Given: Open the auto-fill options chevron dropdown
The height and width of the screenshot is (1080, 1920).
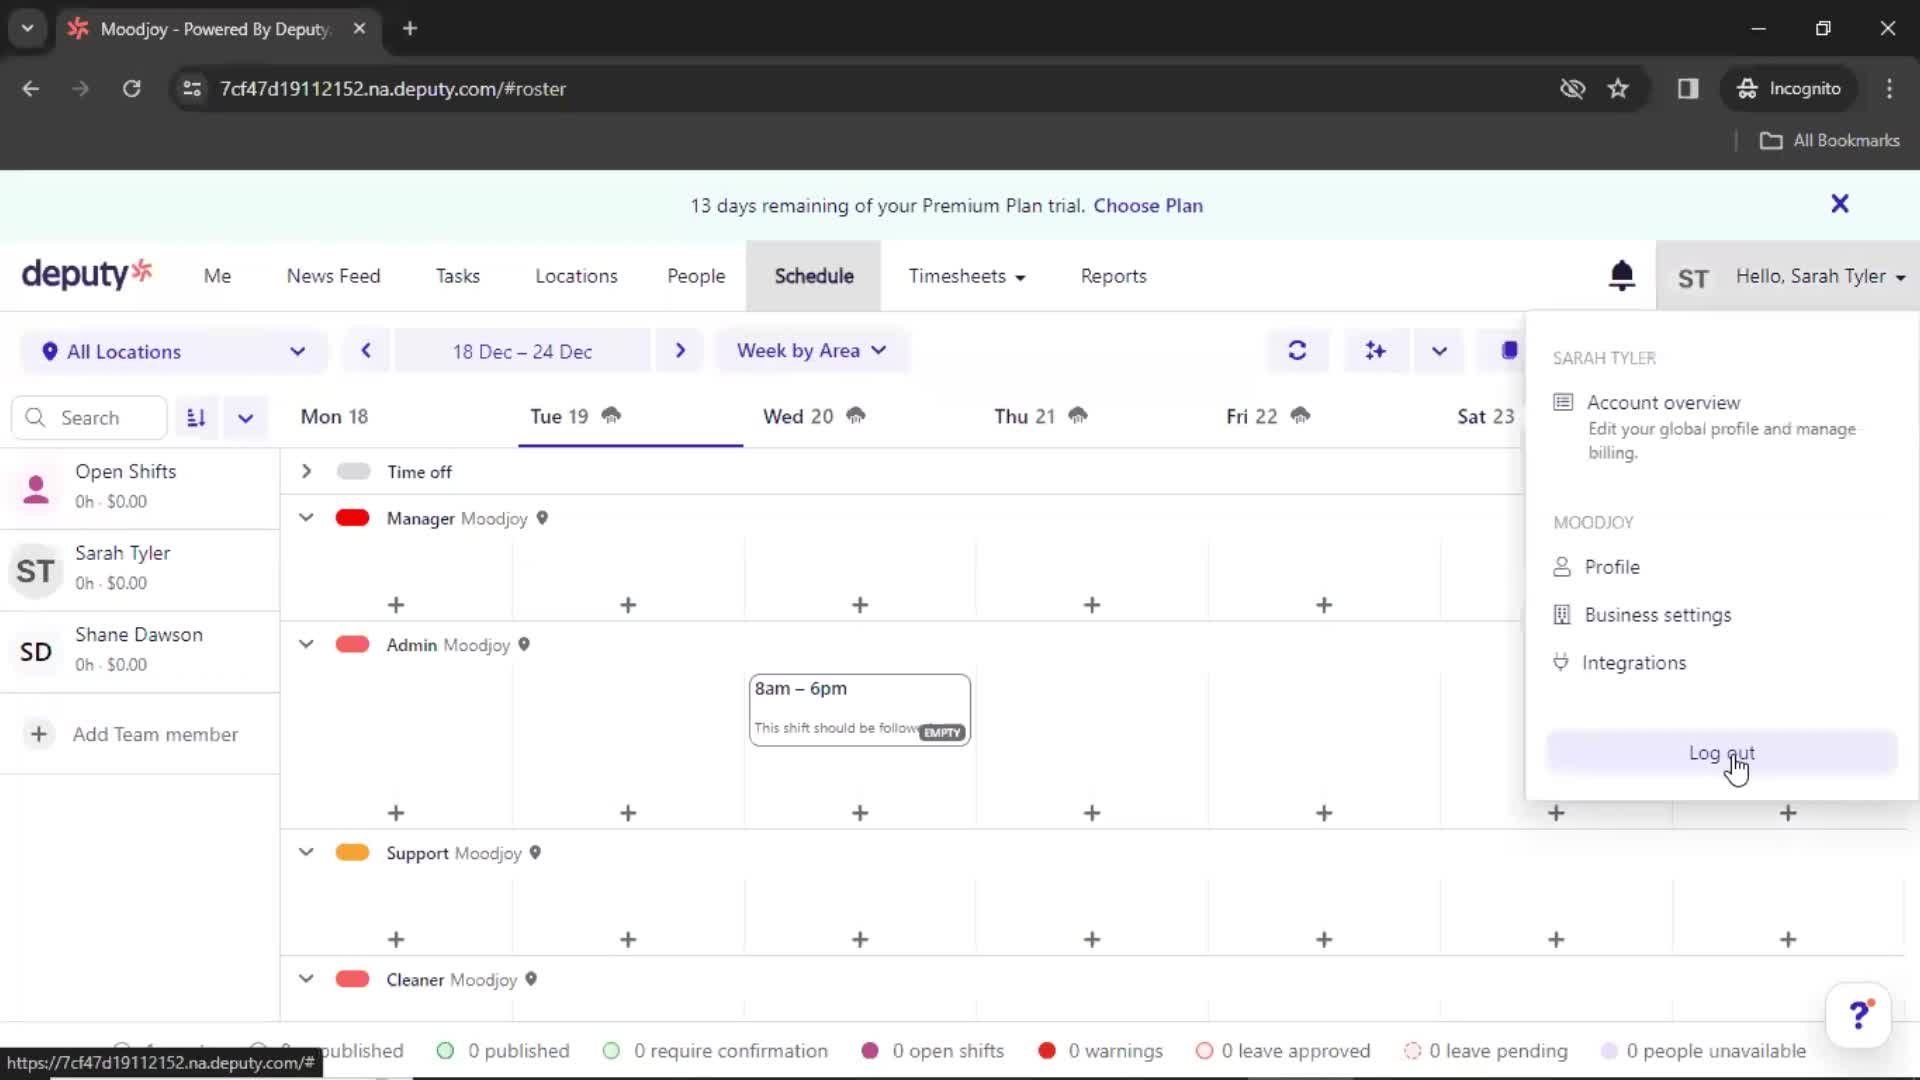Looking at the screenshot, I should (x=1439, y=351).
